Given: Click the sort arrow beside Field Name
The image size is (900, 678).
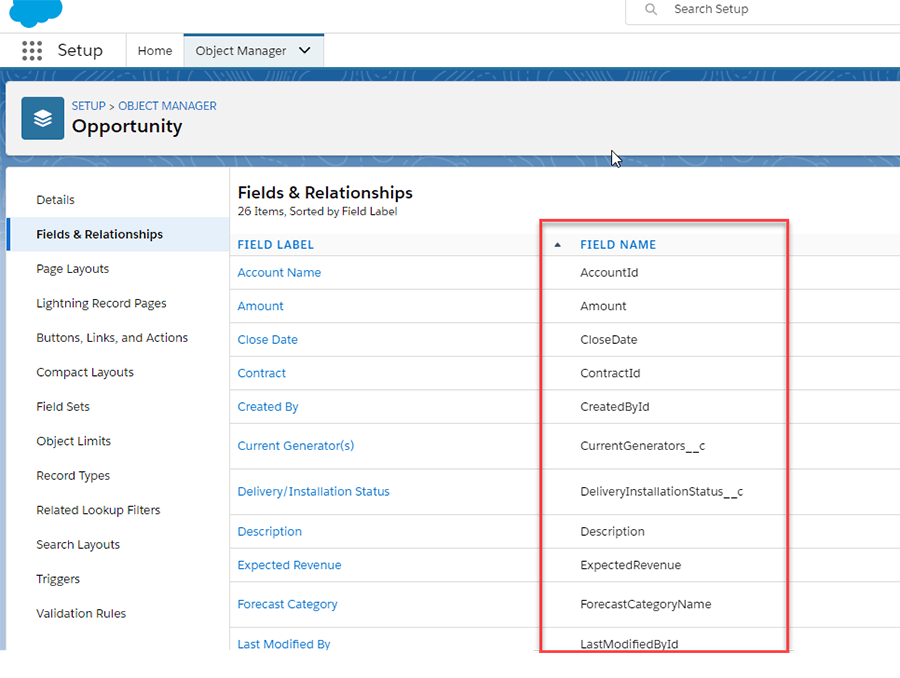Looking at the screenshot, I should click(x=557, y=245).
